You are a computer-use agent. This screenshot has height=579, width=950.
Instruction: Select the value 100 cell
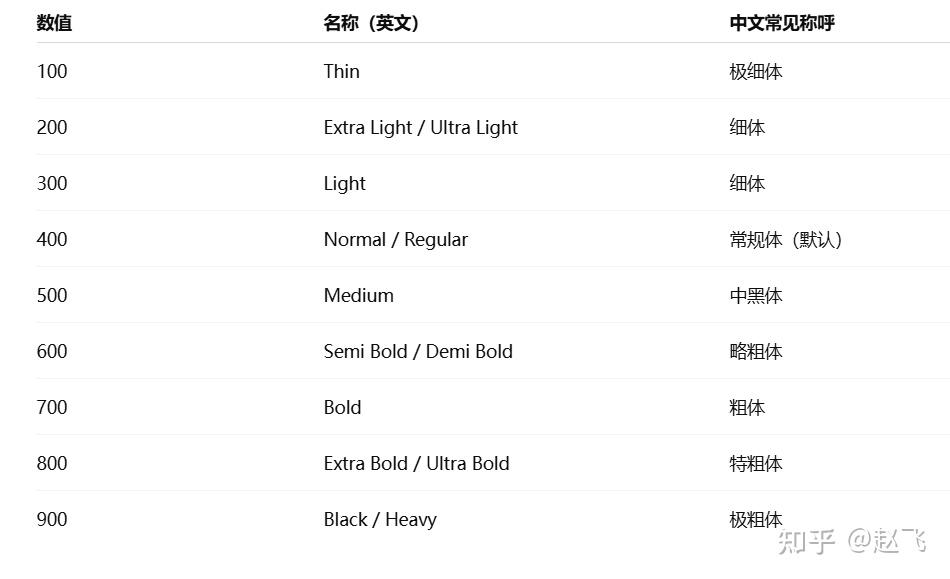(52, 71)
